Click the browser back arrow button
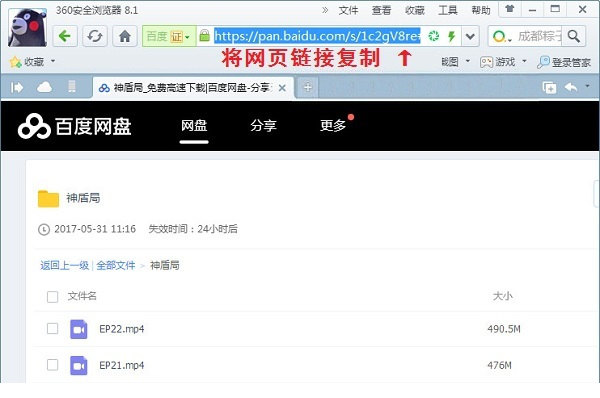Viewport: 600px width, 398px height. (x=65, y=36)
